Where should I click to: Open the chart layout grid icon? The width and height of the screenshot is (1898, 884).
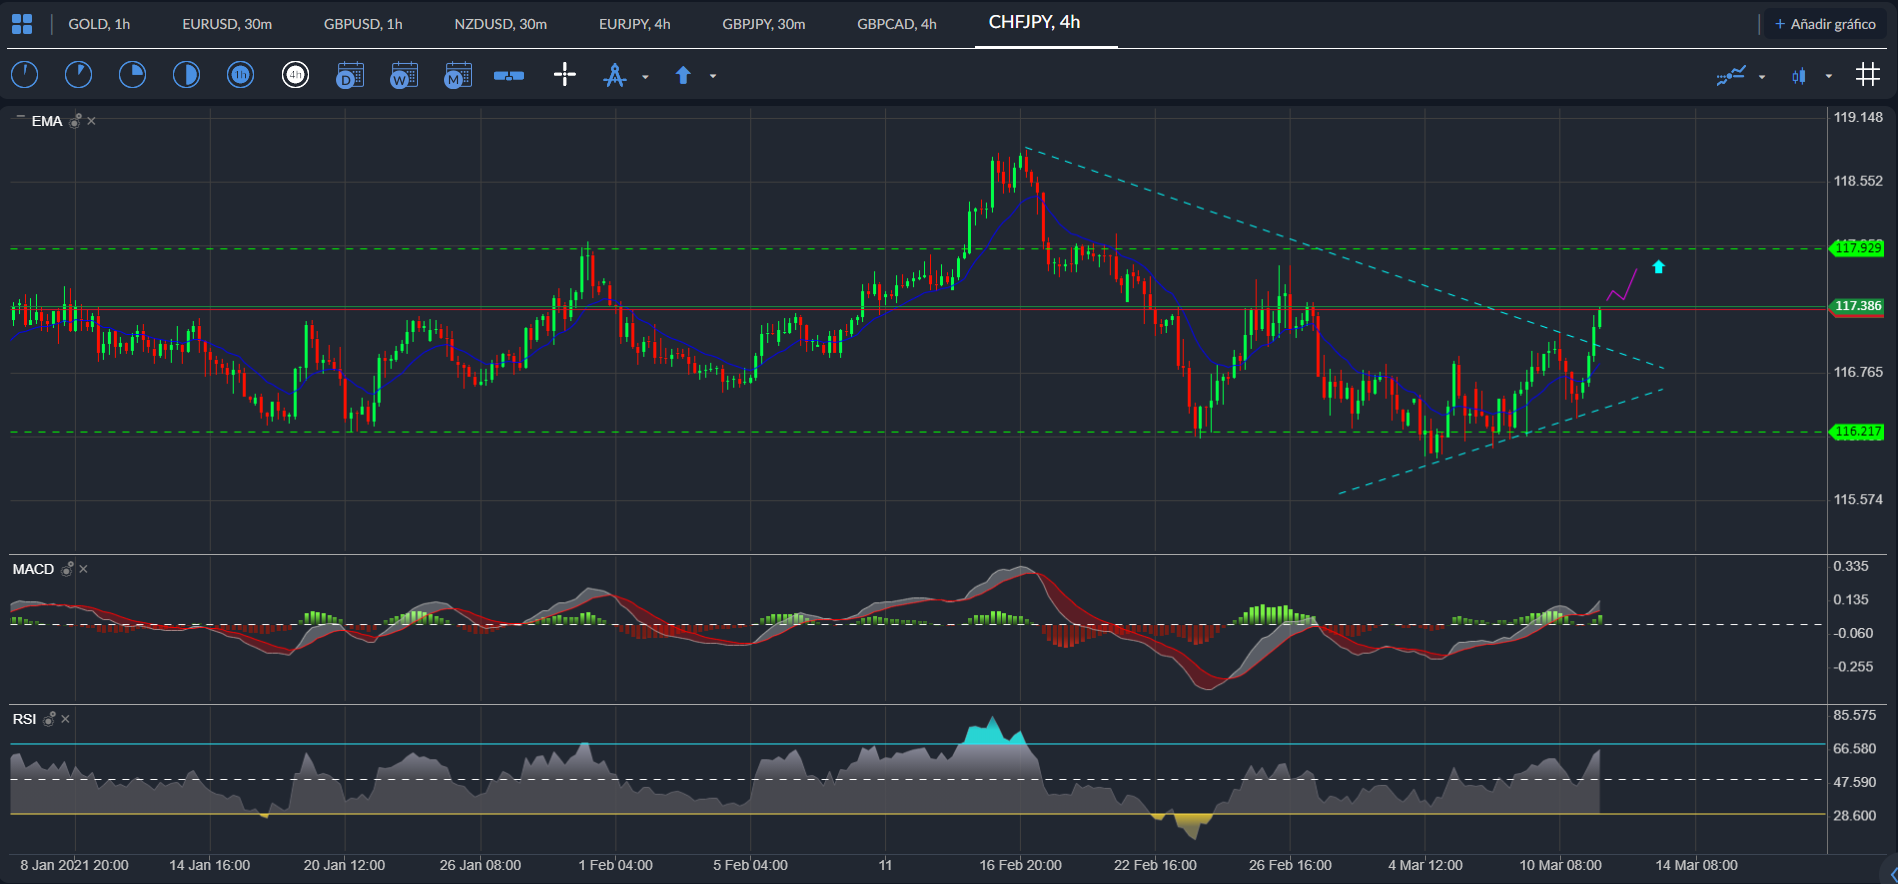click(22, 24)
